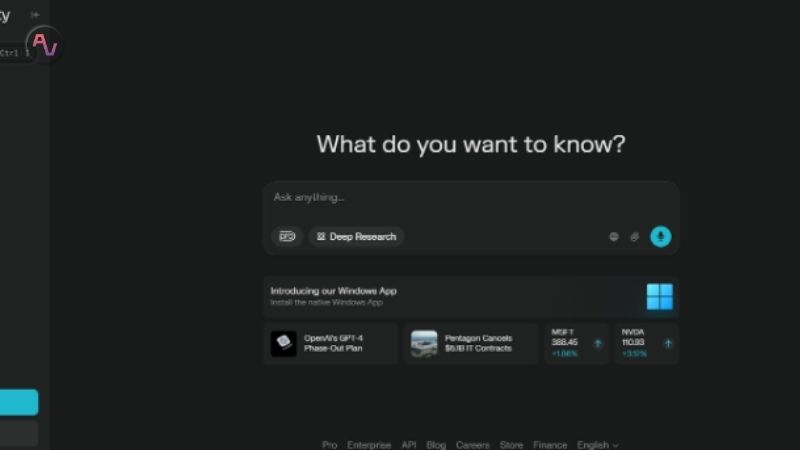Click the MSFT up arrow icon

coord(597,343)
